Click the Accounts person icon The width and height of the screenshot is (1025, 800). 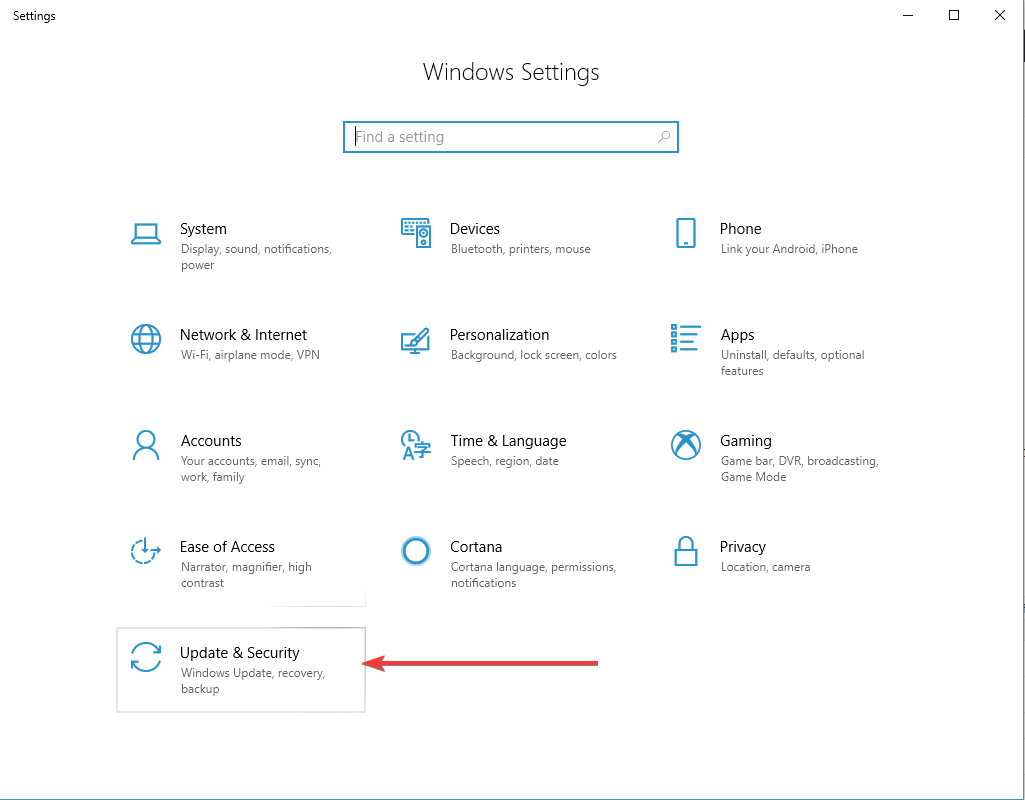pos(146,445)
